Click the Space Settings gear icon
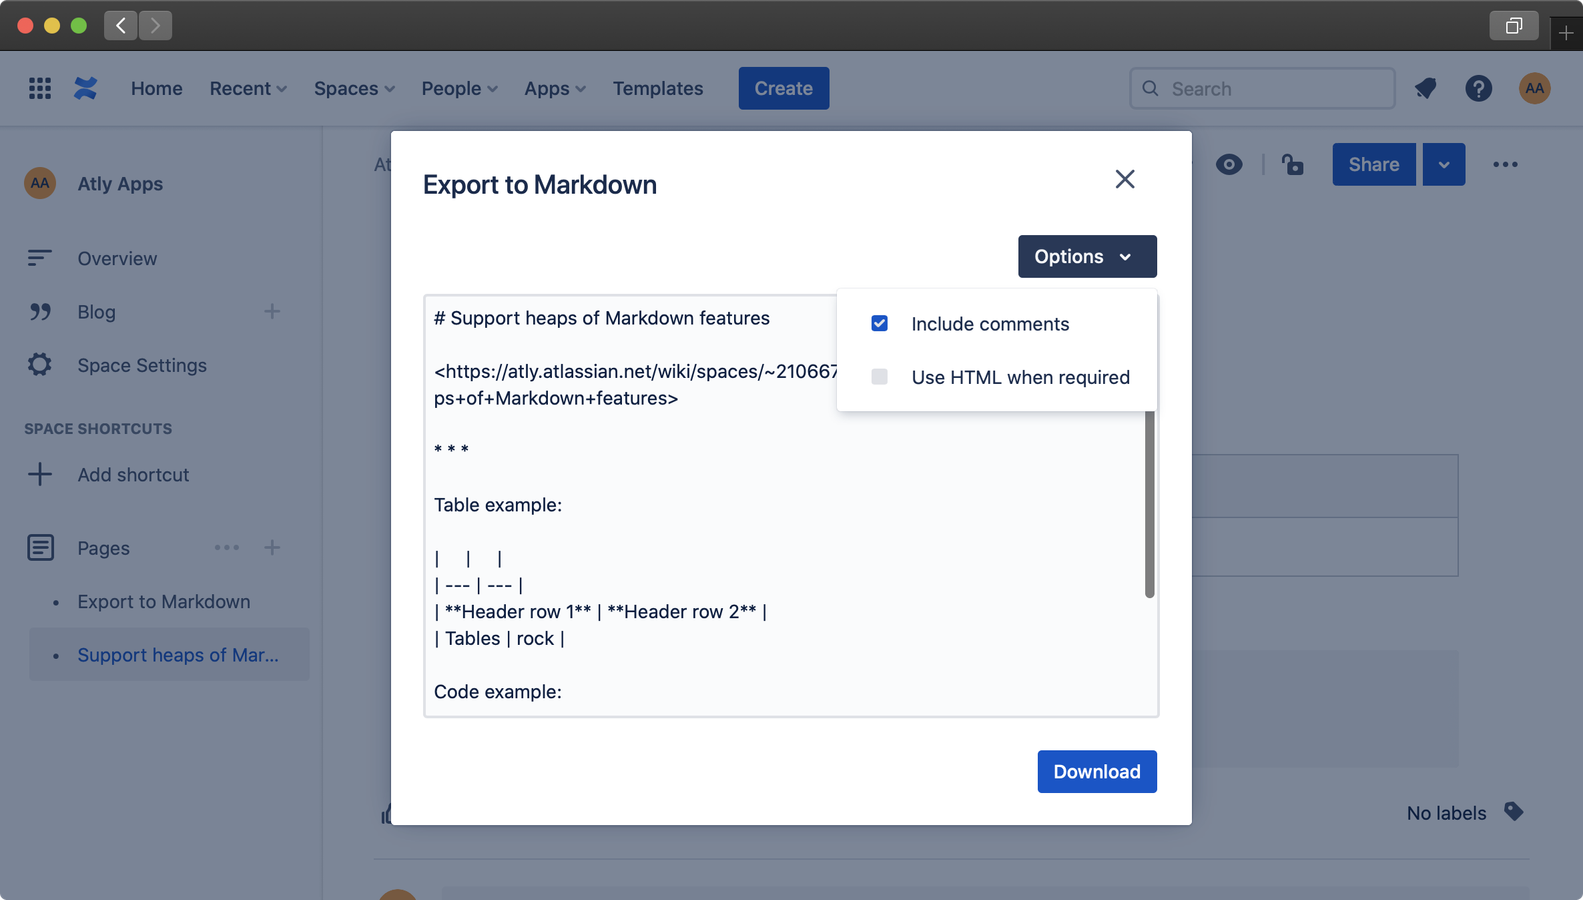 40,365
